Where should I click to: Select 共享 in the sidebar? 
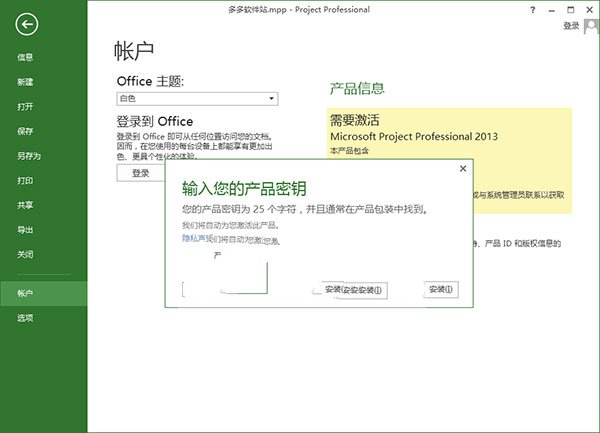[x=25, y=205]
